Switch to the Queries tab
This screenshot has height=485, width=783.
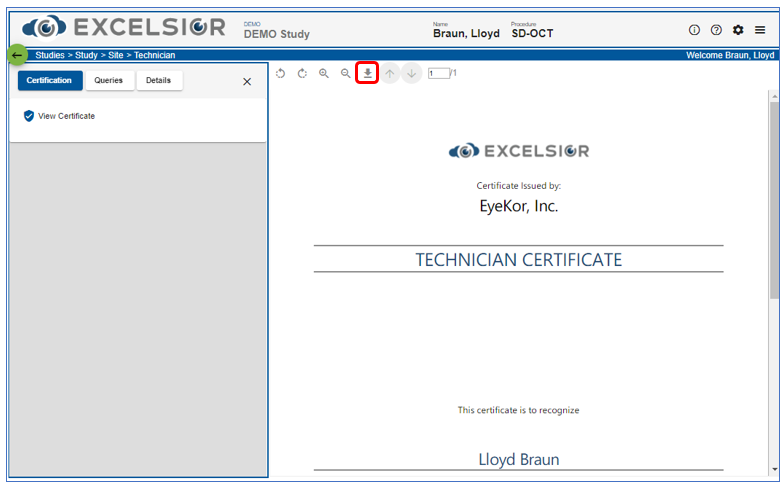point(109,80)
